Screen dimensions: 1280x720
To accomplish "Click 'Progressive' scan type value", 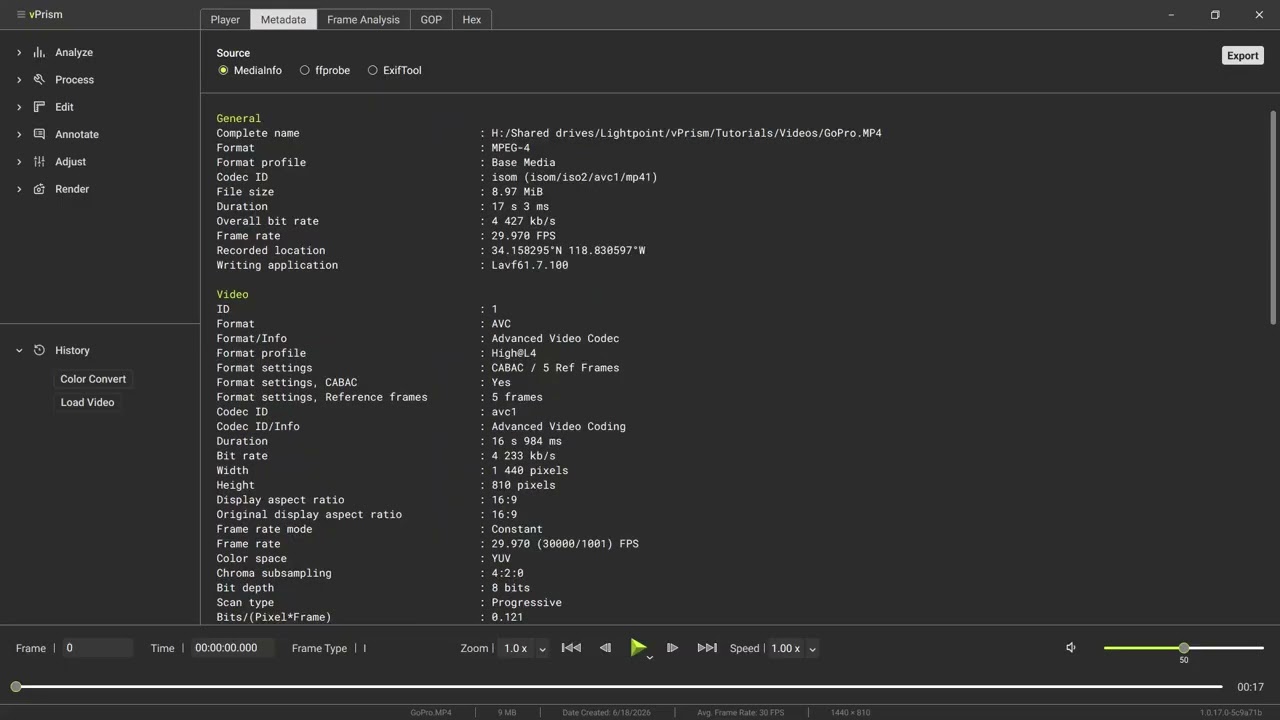I will [x=526, y=603].
